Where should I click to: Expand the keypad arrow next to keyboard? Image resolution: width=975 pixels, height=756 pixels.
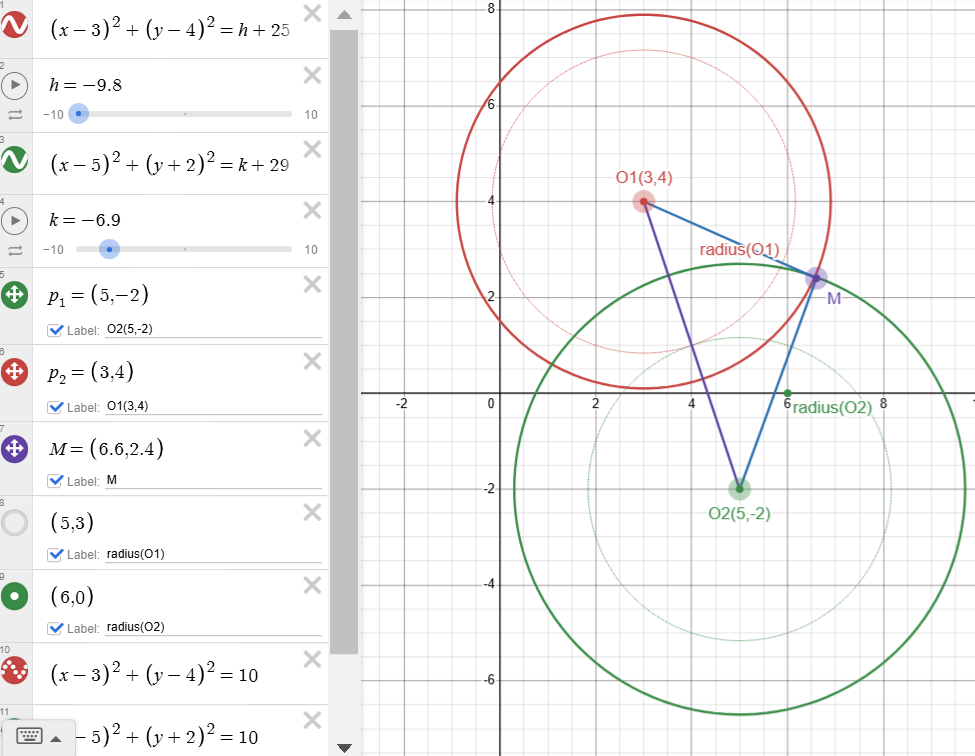tap(56, 738)
